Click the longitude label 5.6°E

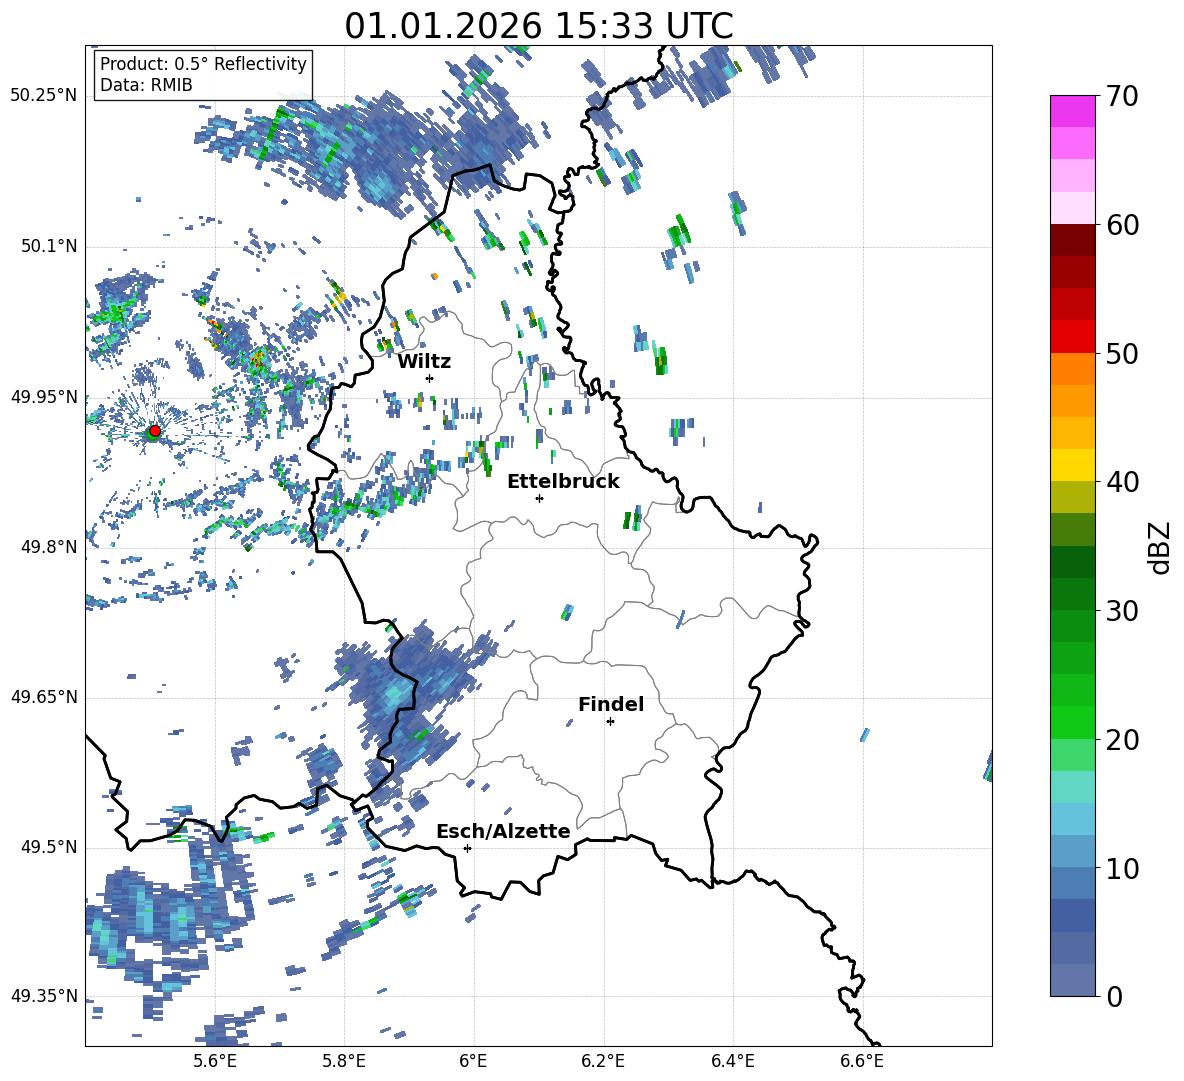click(215, 1061)
